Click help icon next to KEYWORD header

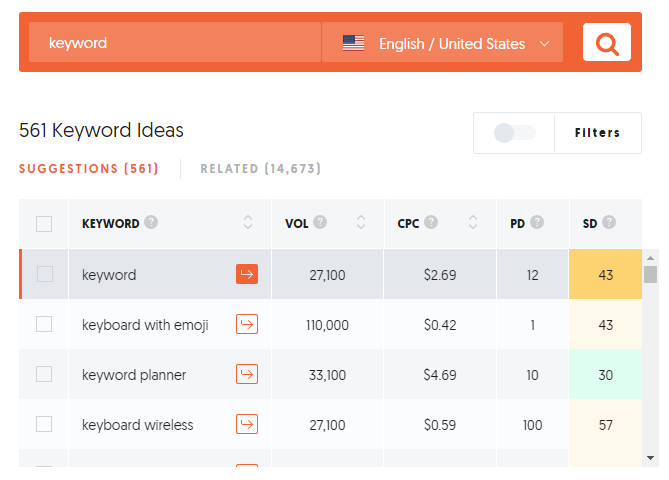click(151, 222)
